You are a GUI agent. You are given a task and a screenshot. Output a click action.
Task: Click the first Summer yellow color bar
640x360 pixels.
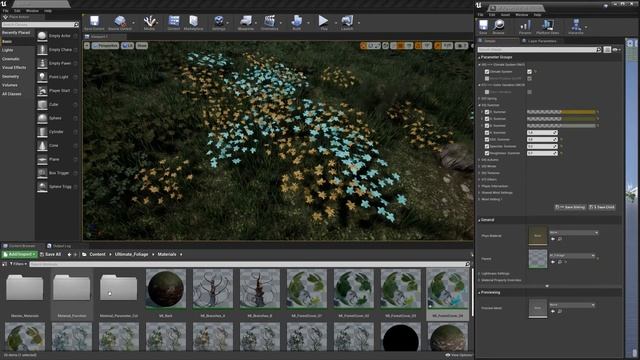[561, 112]
